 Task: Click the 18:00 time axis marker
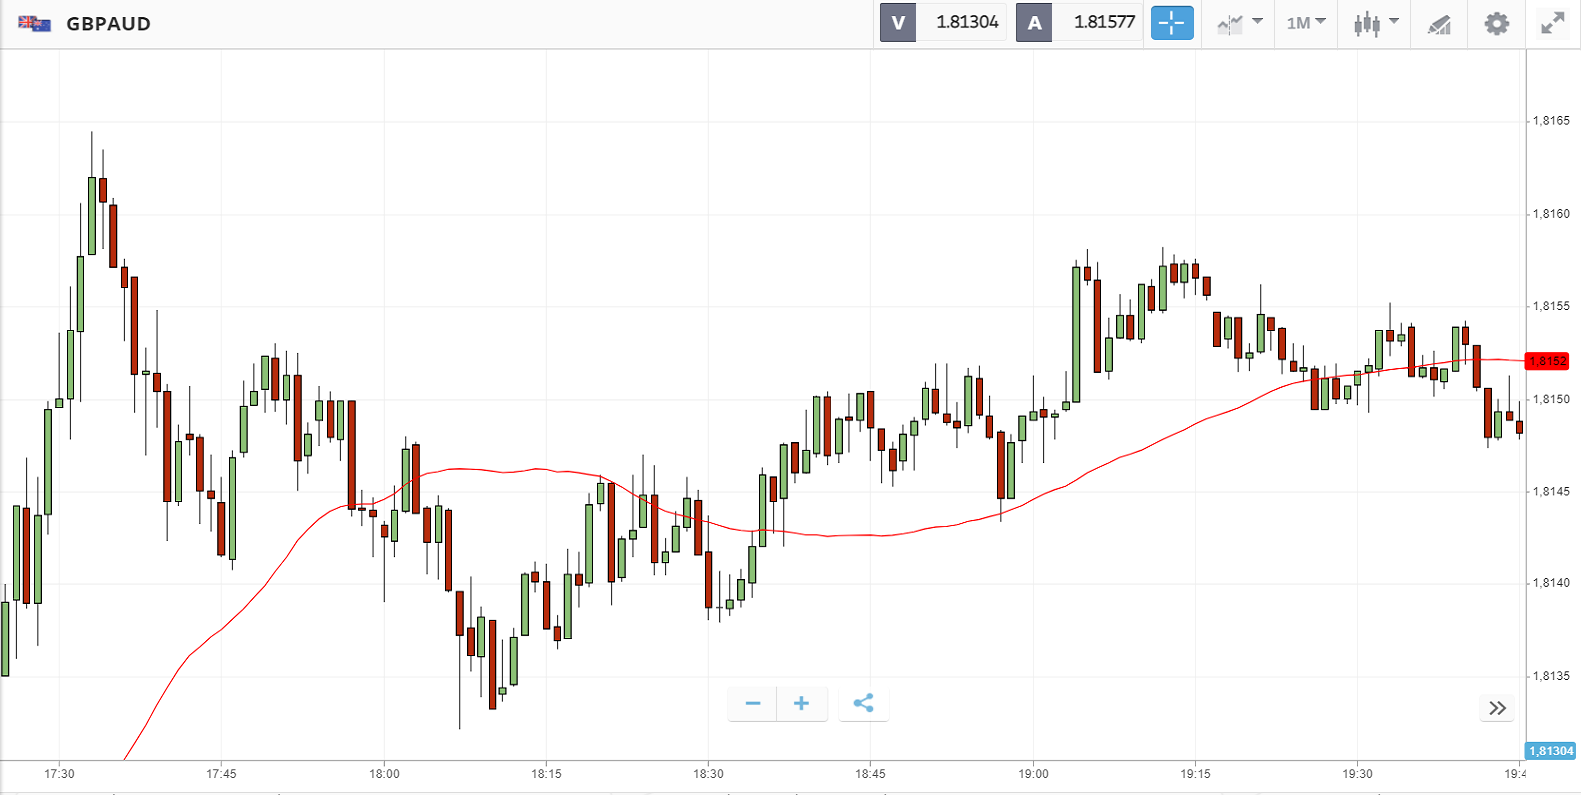coord(384,773)
